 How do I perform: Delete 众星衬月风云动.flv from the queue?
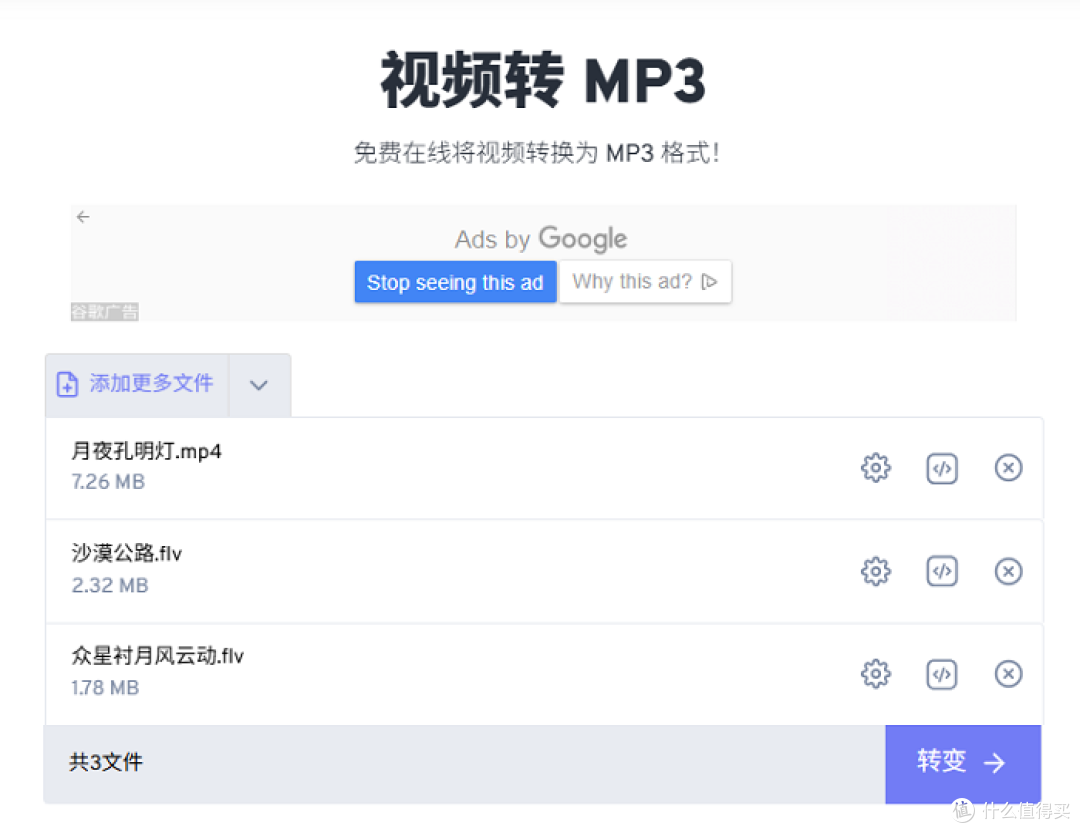click(1008, 673)
